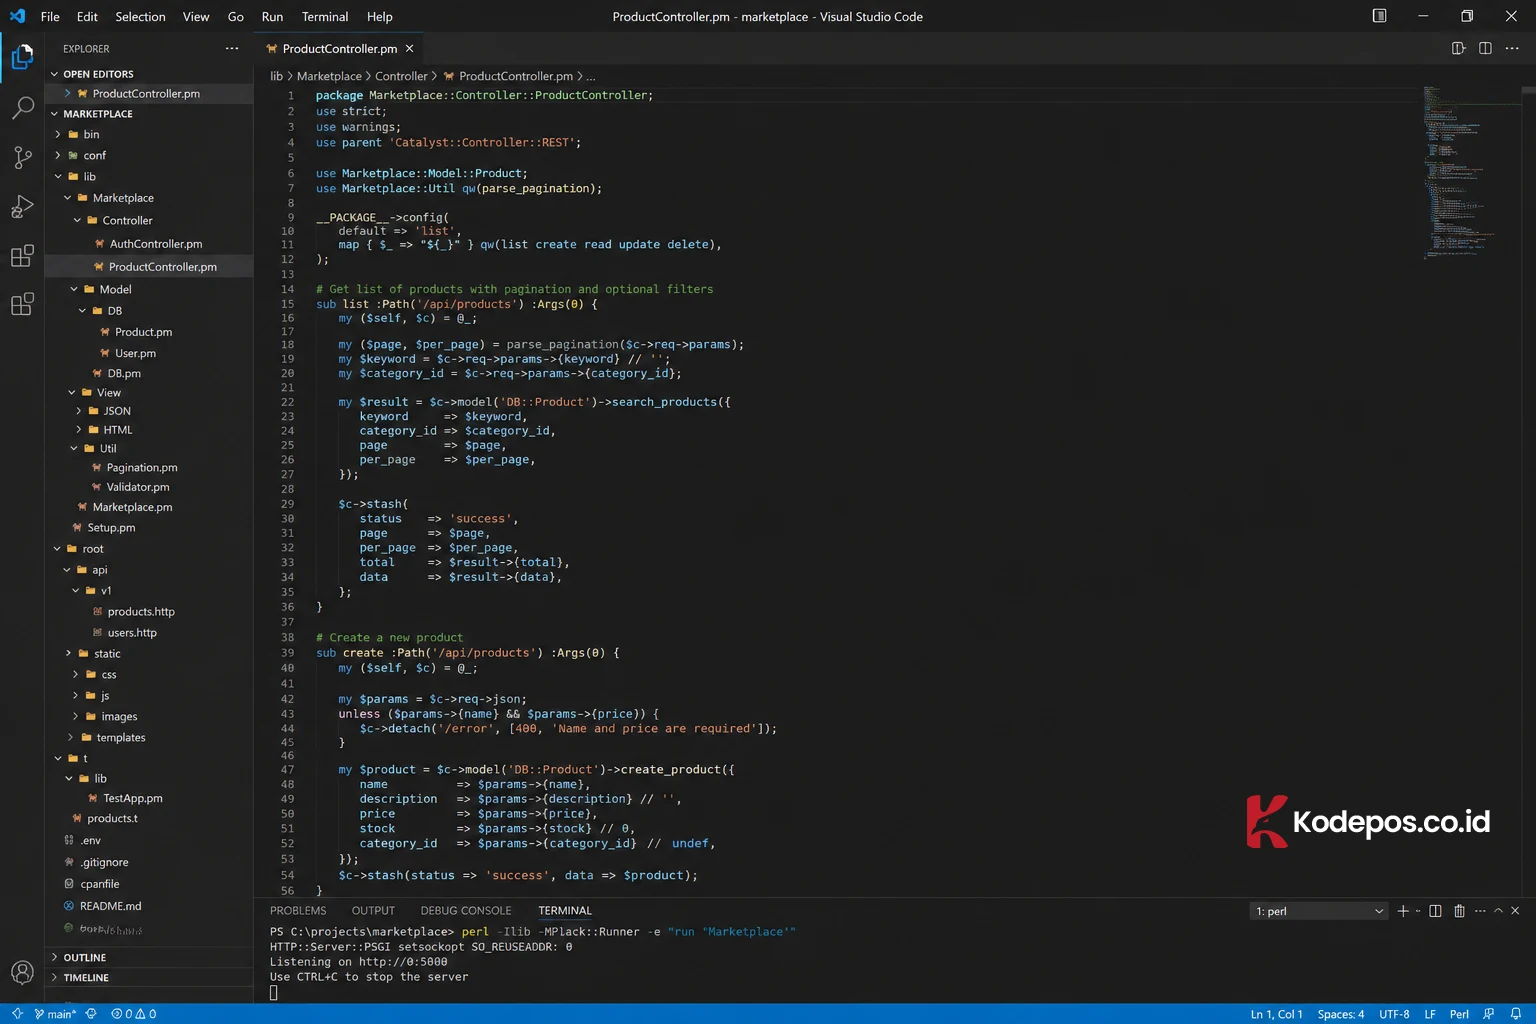Click inside the terminal input area
The image size is (1536, 1024).
(273, 993)
